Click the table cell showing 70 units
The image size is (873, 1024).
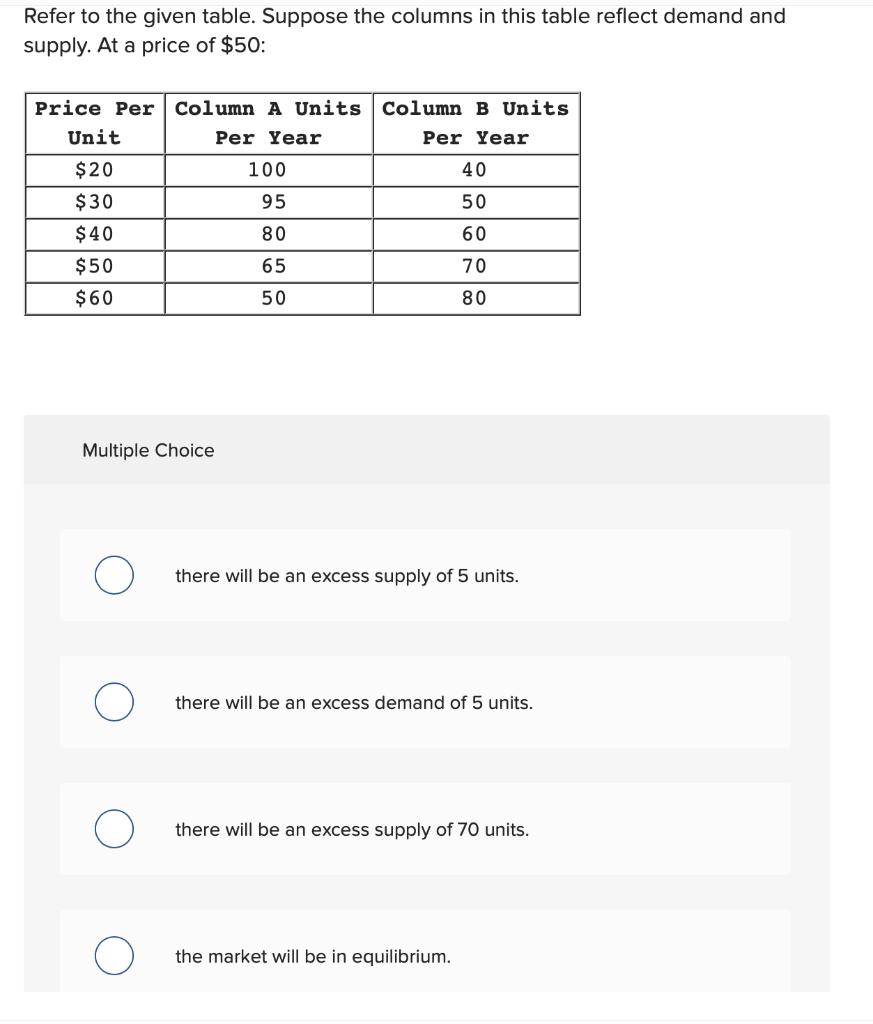tap(474, 266)
